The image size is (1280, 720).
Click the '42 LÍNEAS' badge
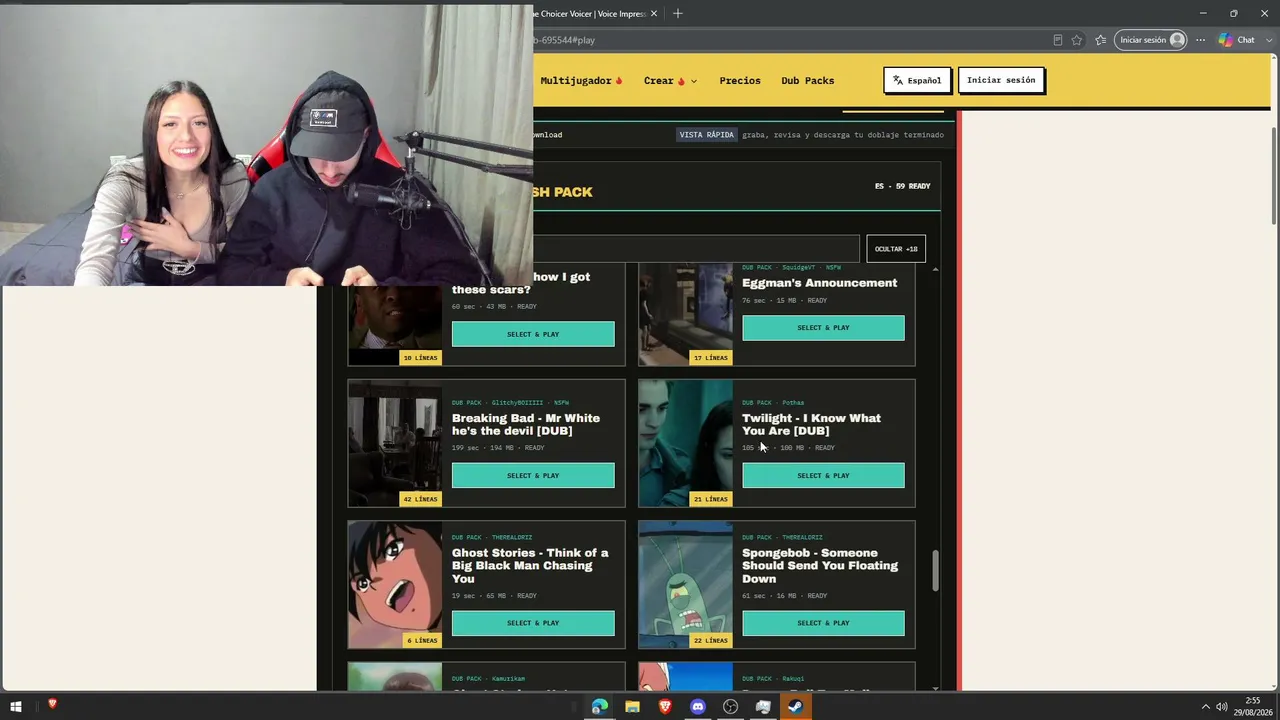click(420, 499)
